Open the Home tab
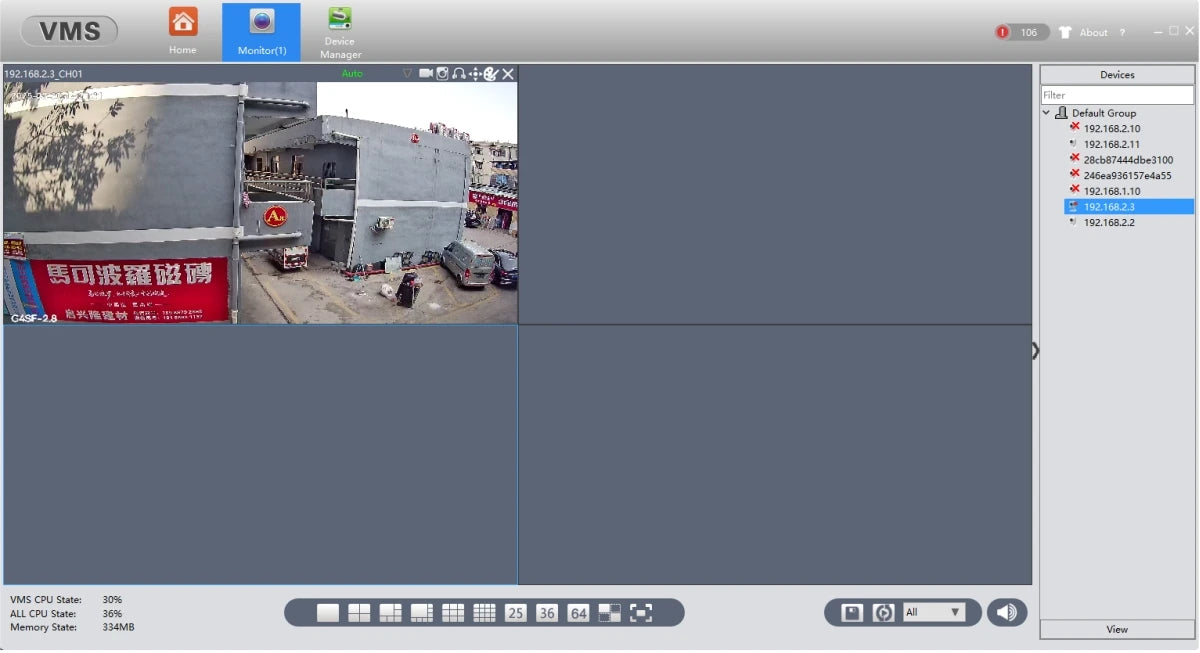The width and height of the screenshot is (1200, 653). (x=183, y=31)
